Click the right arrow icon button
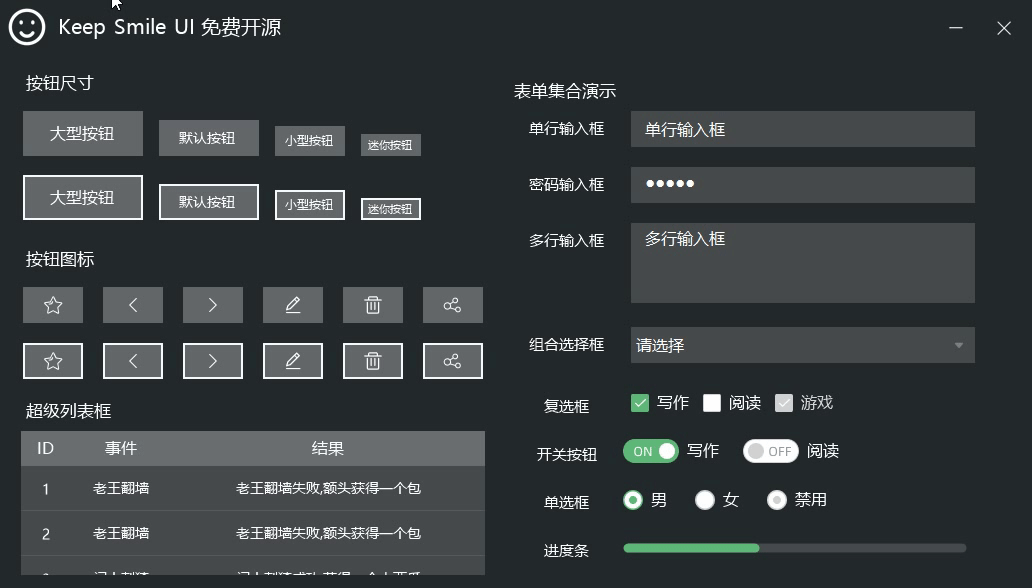Viewport: 1032px width, 588px height. [x=212, y=304]
